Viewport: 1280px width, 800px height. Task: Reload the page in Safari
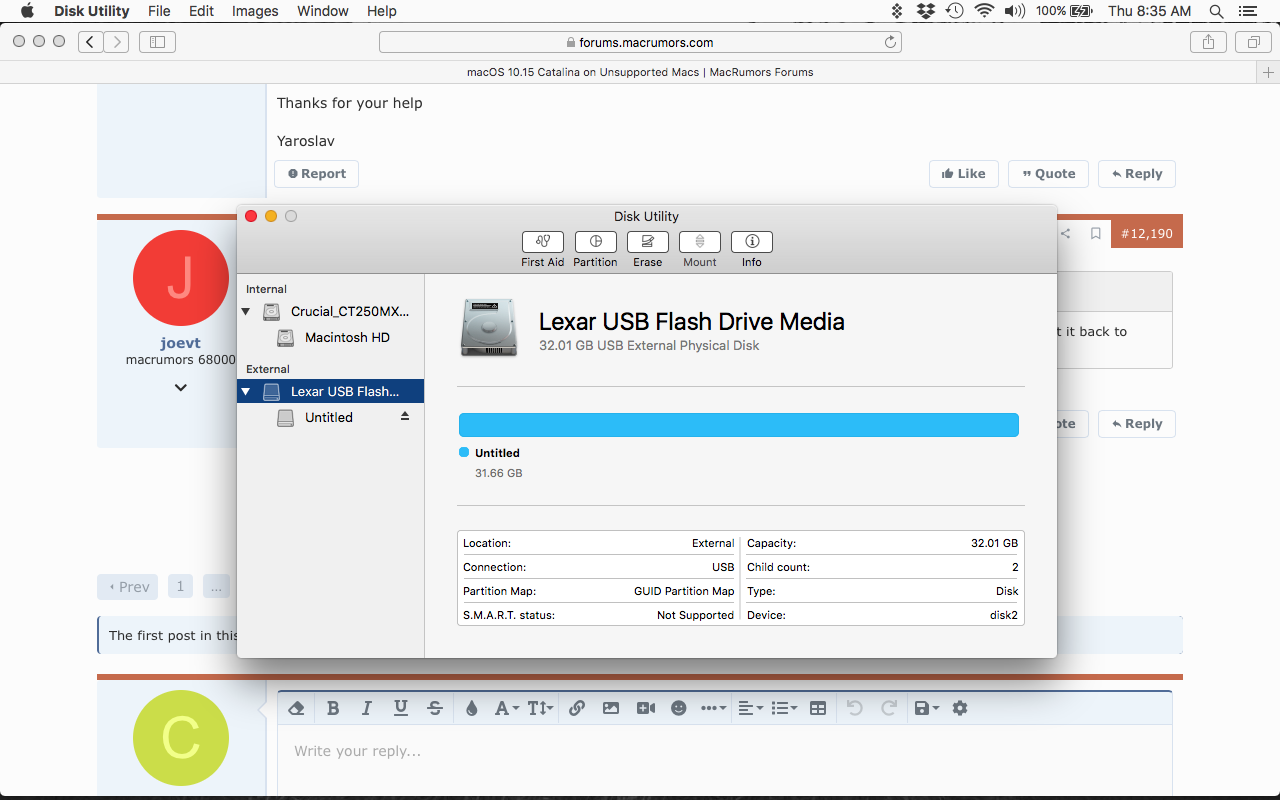(890, 42)
